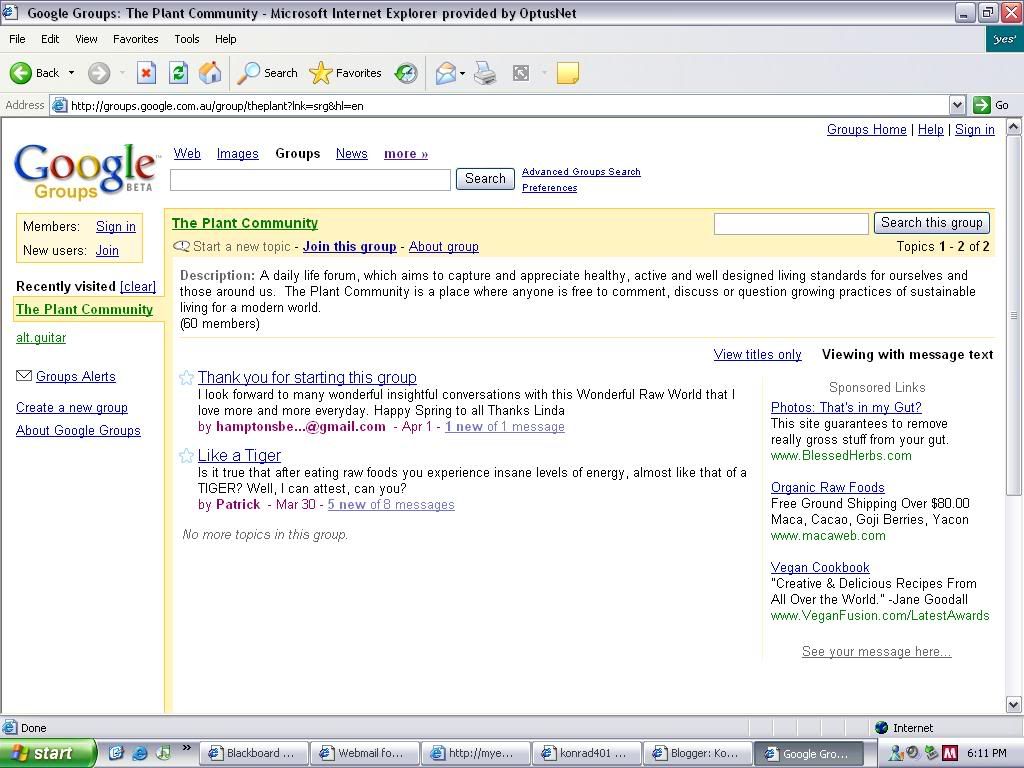Go to the Home page icon
The width and height of the screenshot is (1024, 768).
(210, 73)
